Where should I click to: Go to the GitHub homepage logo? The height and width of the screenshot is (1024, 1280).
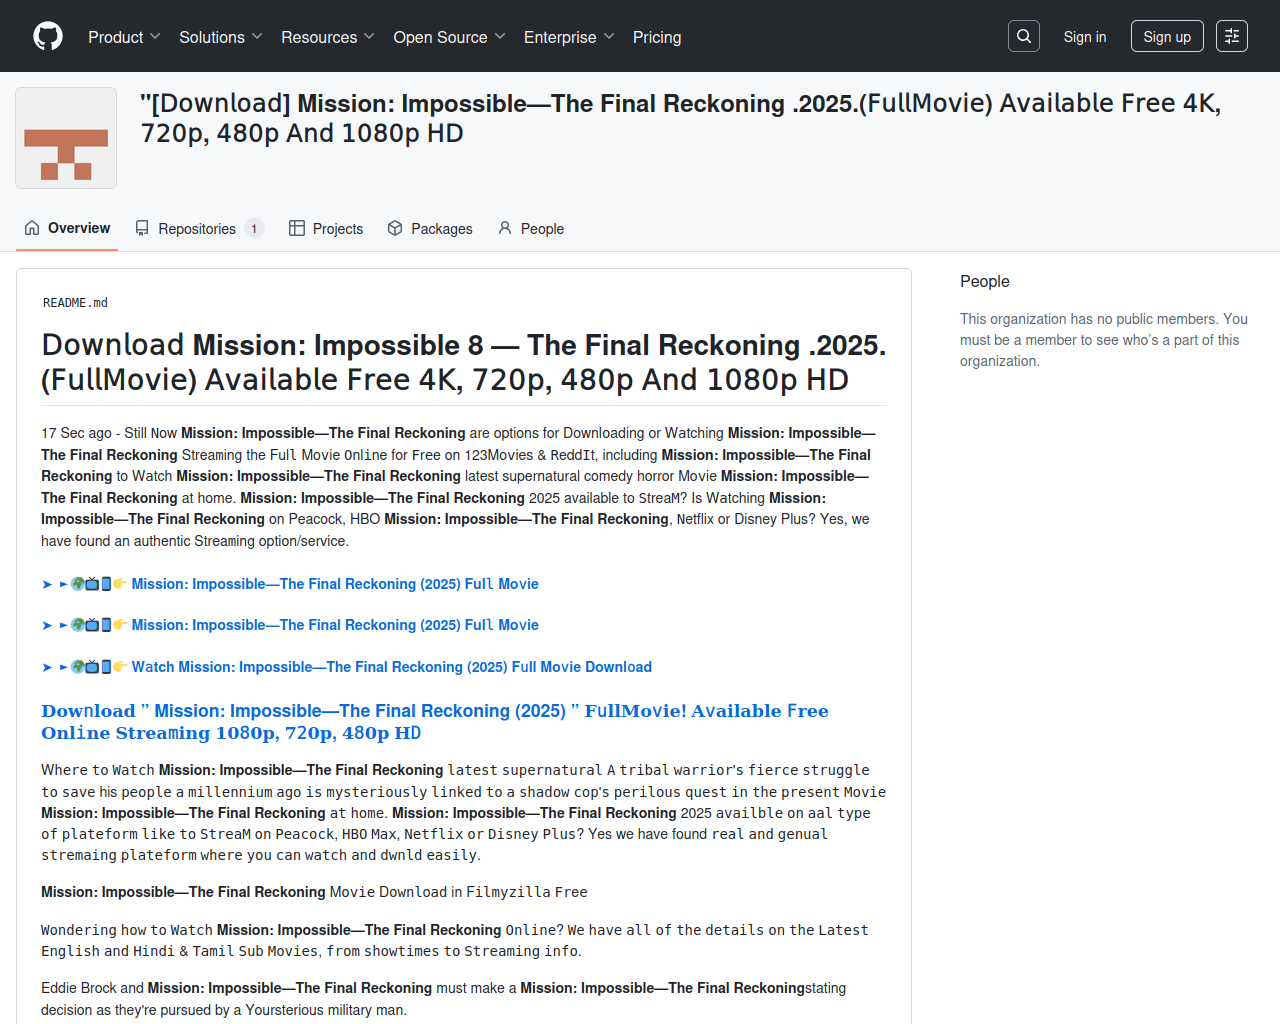(x=48, y=36)
